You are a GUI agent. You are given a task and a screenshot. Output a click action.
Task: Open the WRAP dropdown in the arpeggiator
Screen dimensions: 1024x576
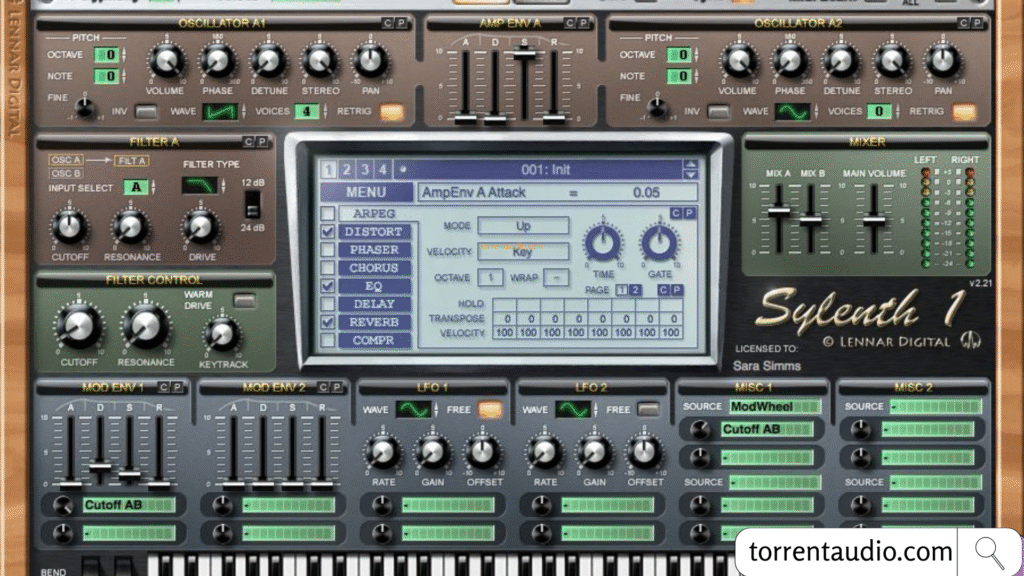tap(557, 277)
